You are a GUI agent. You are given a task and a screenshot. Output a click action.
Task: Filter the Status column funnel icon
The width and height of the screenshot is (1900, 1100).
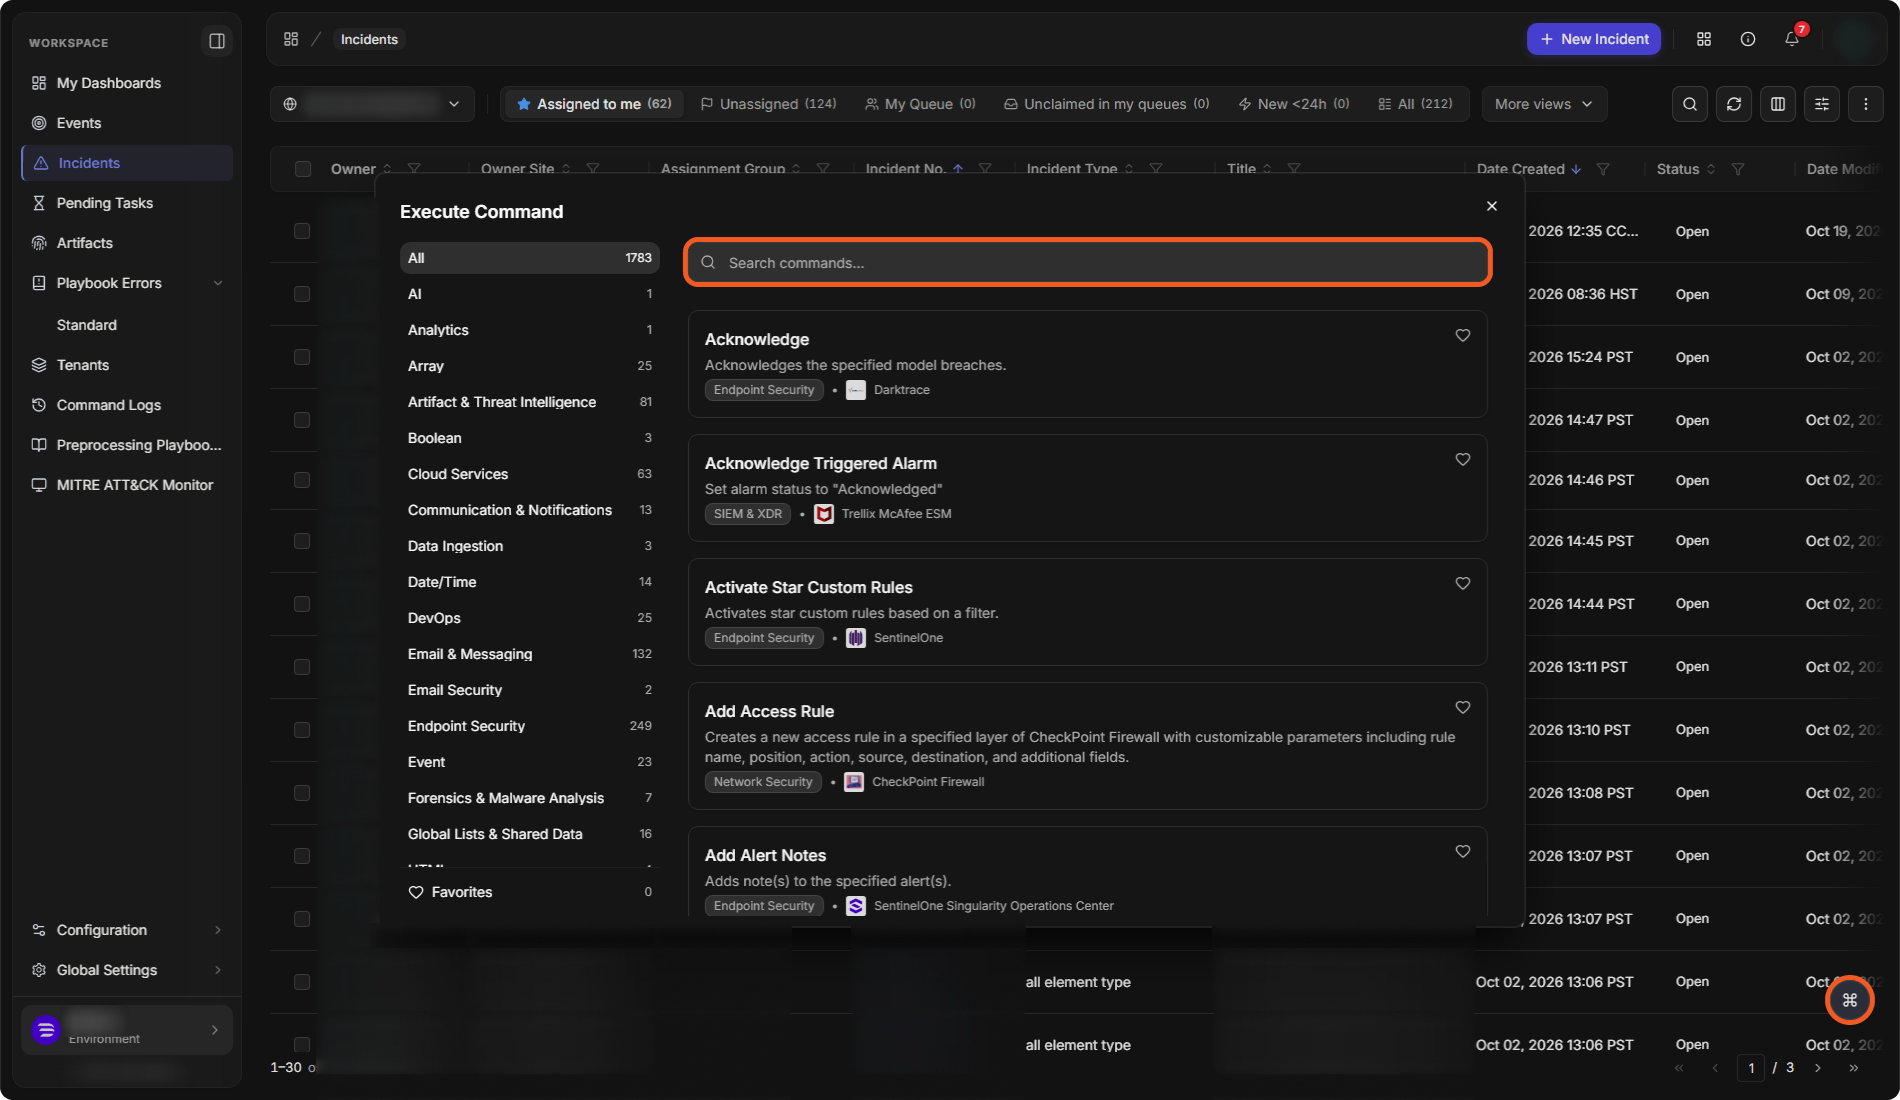1738,169
